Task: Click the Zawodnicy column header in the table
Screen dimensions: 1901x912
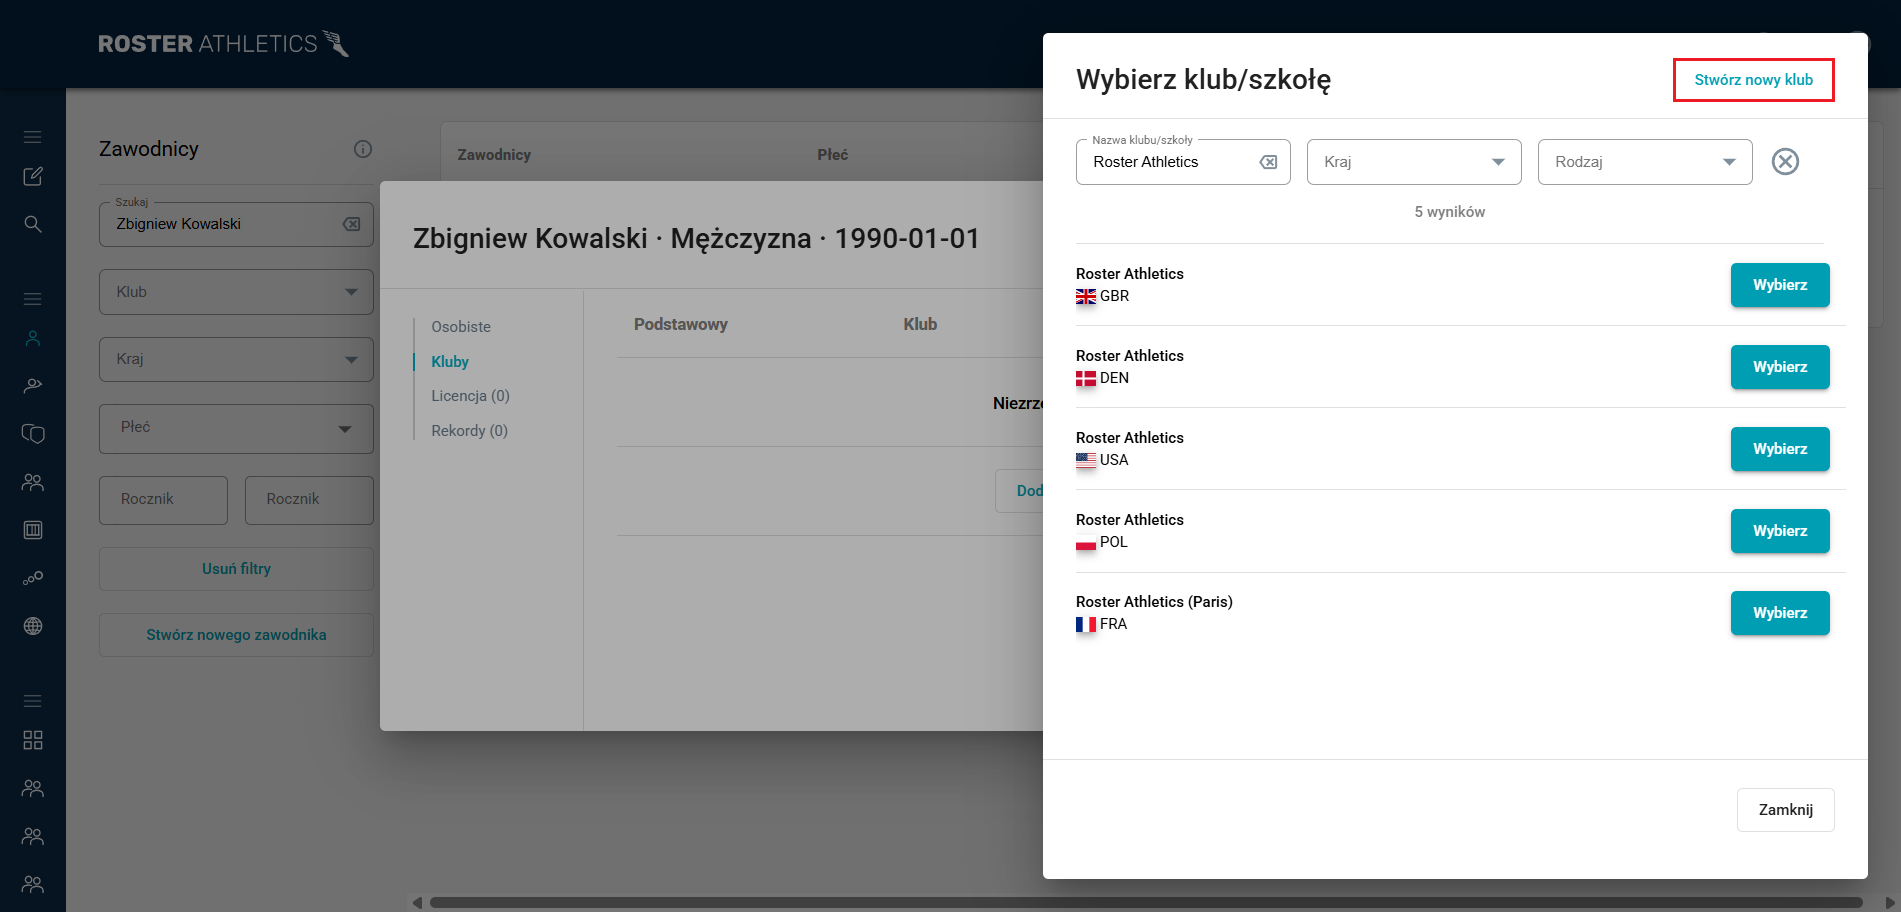Action: pyautogui.click(x=494, y=155)
